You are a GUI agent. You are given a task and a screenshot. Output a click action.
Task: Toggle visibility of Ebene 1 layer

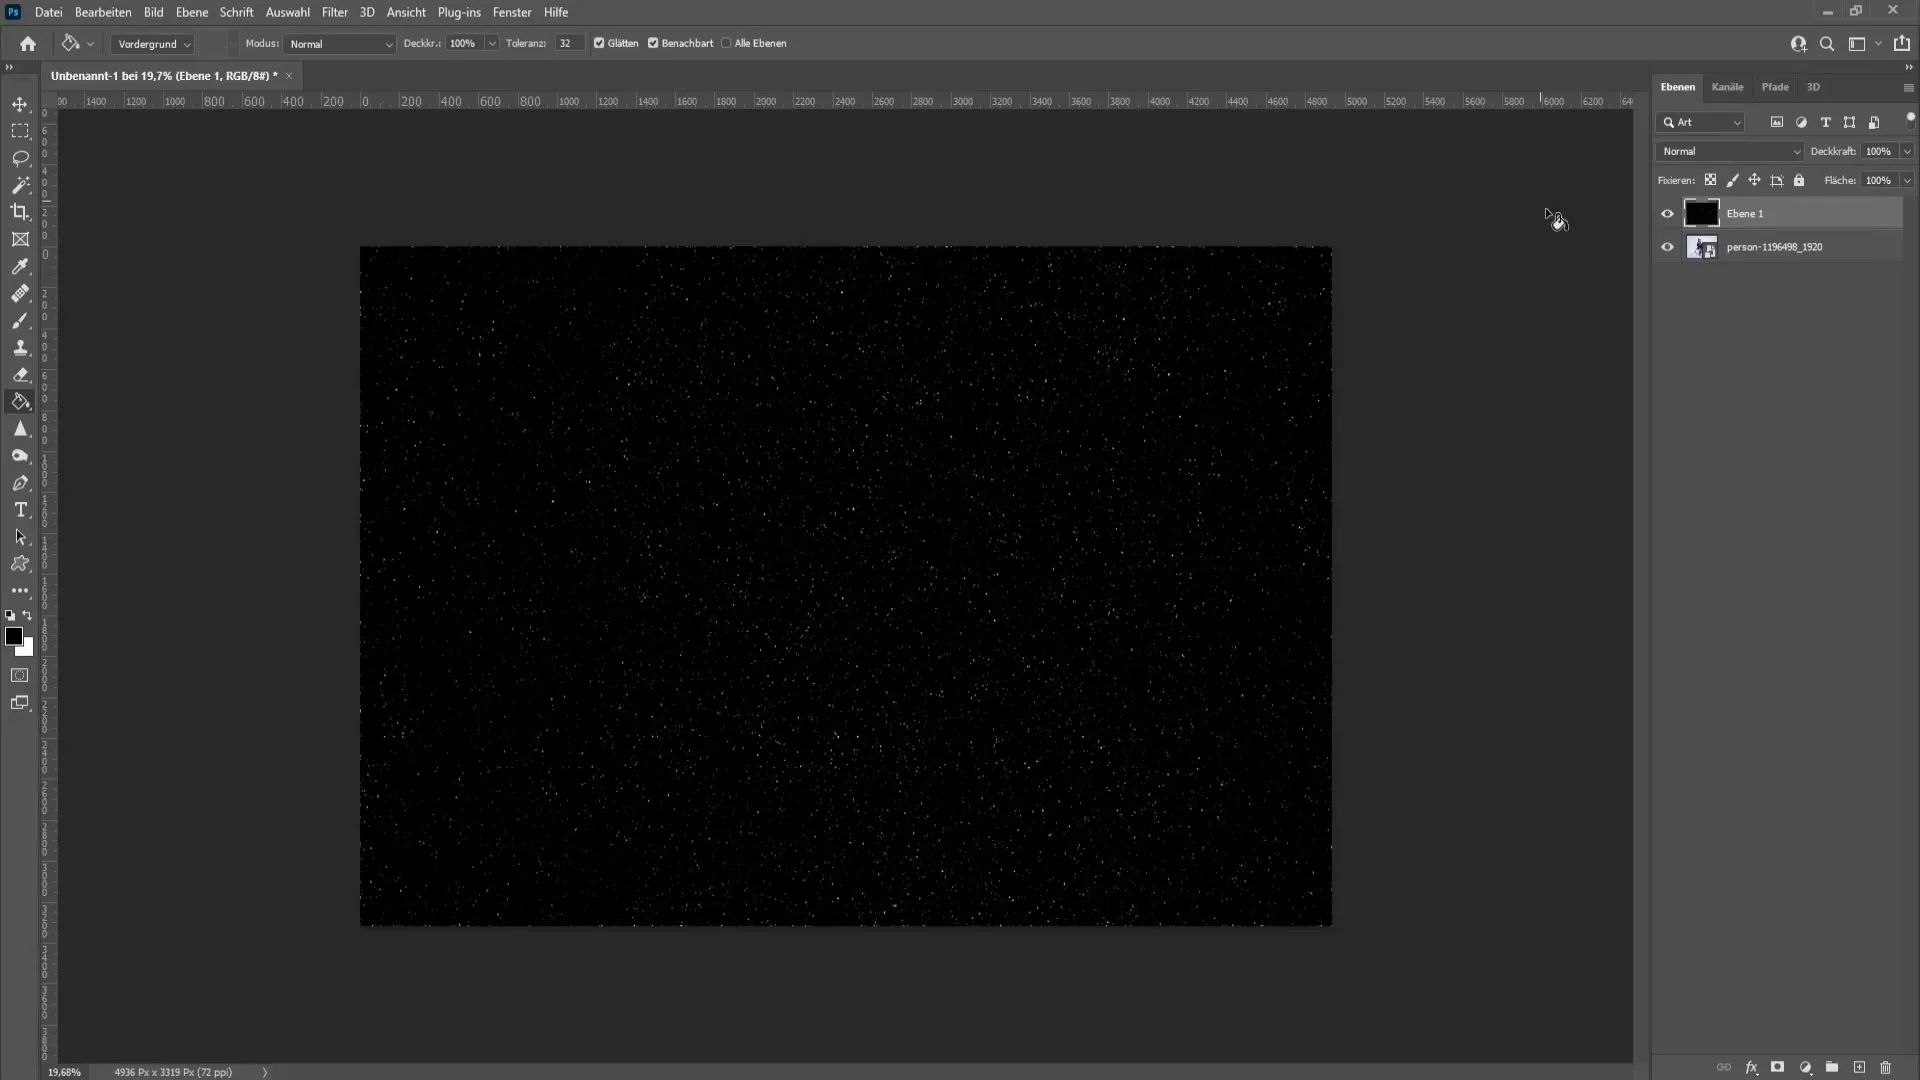click(1667, 212)
